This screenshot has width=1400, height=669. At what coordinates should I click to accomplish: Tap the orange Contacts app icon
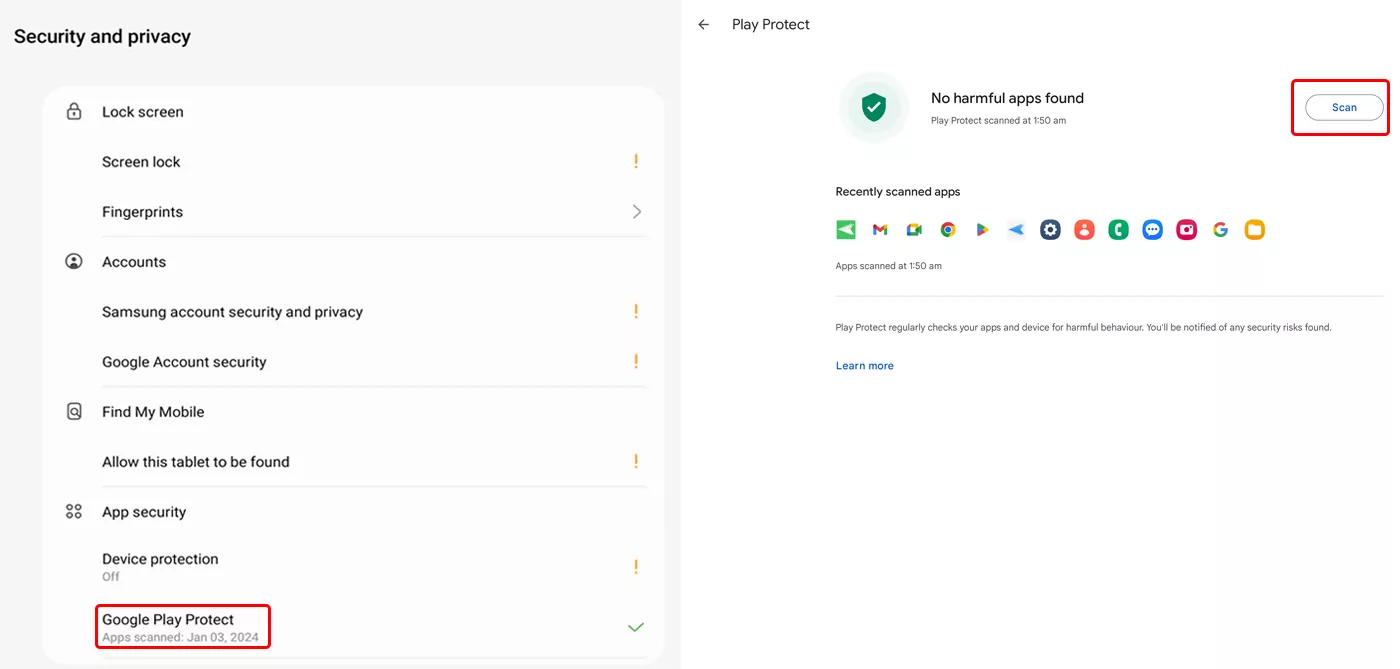pos(1084,230)
